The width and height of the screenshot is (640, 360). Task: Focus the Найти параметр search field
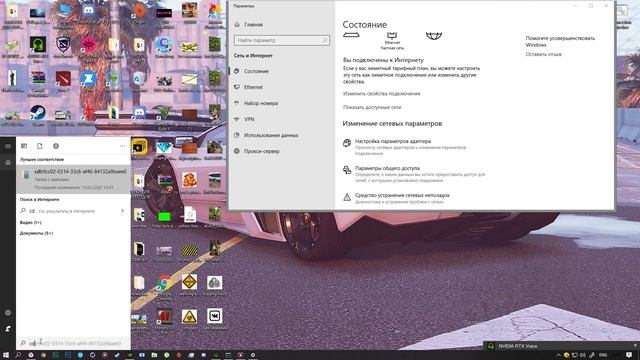[x=282, y=40]
